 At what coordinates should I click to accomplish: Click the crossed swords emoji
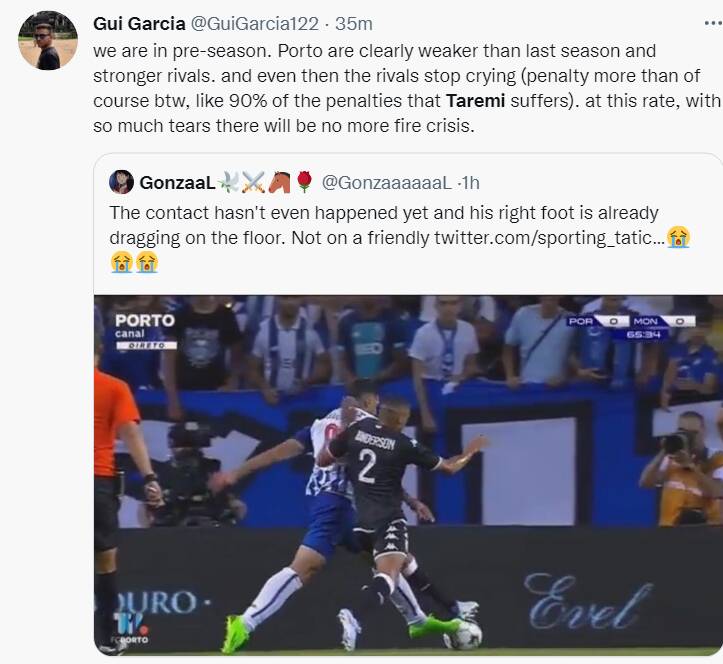[252, 182]
